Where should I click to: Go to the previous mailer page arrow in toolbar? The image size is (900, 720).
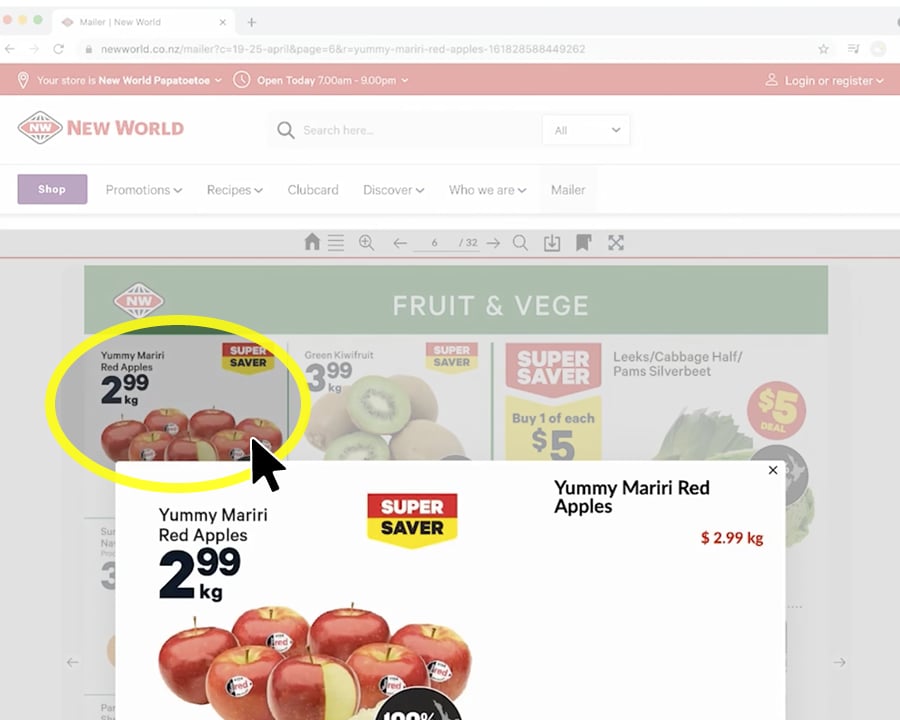click(x=400, y=243)
